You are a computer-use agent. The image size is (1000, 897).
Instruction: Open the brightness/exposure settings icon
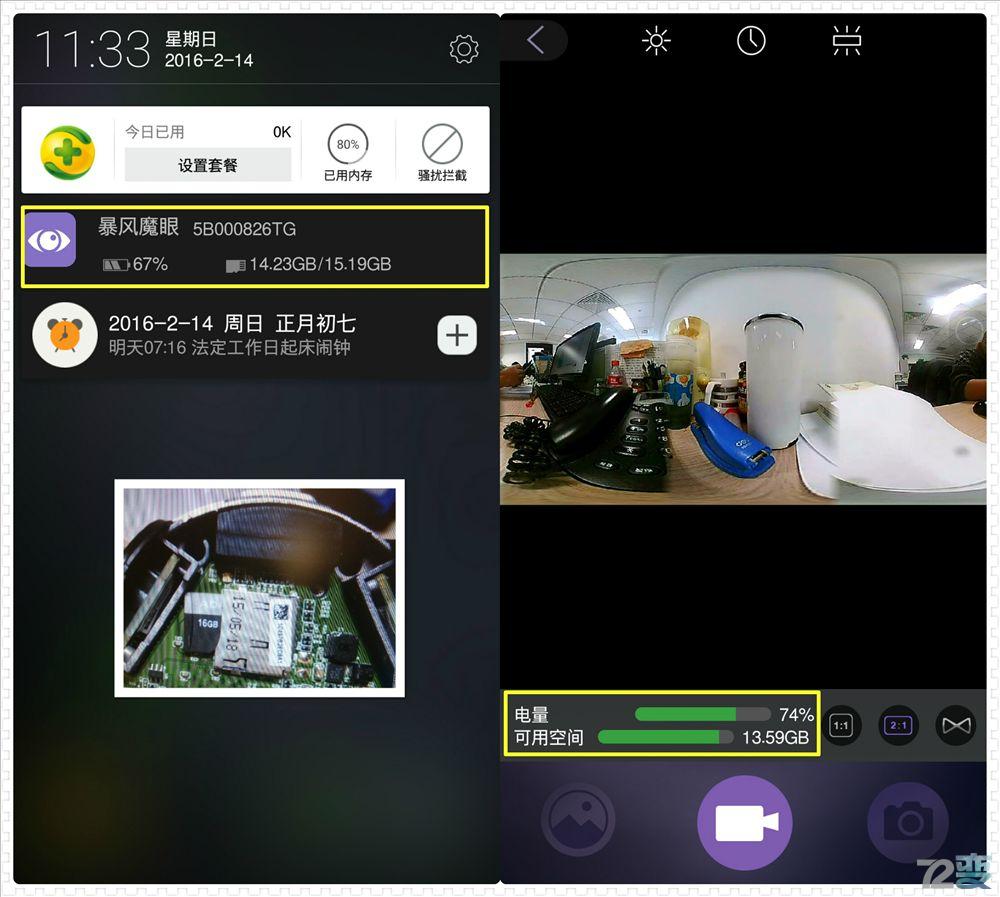pyautogui.click(x=656, y=40)
